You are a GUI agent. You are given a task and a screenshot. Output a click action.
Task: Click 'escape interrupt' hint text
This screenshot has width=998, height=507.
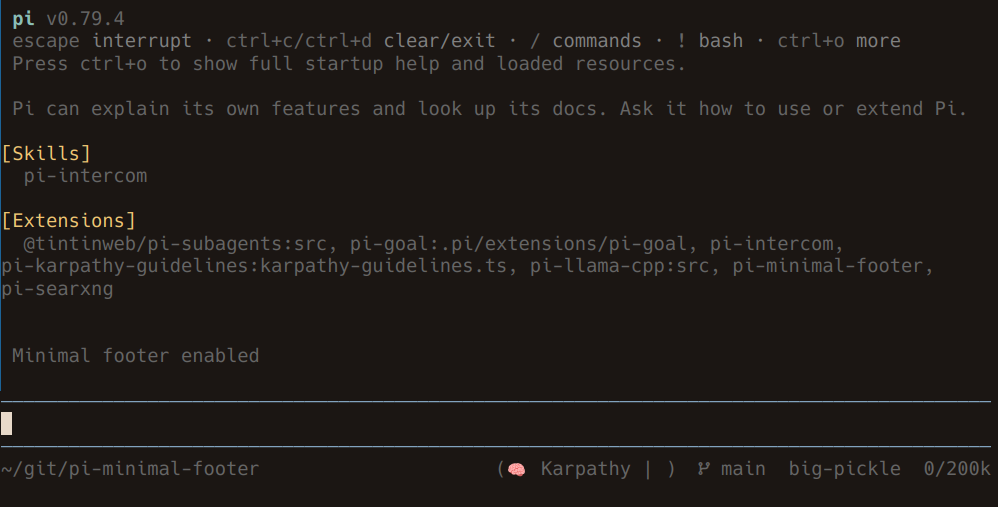click(102, 41)
